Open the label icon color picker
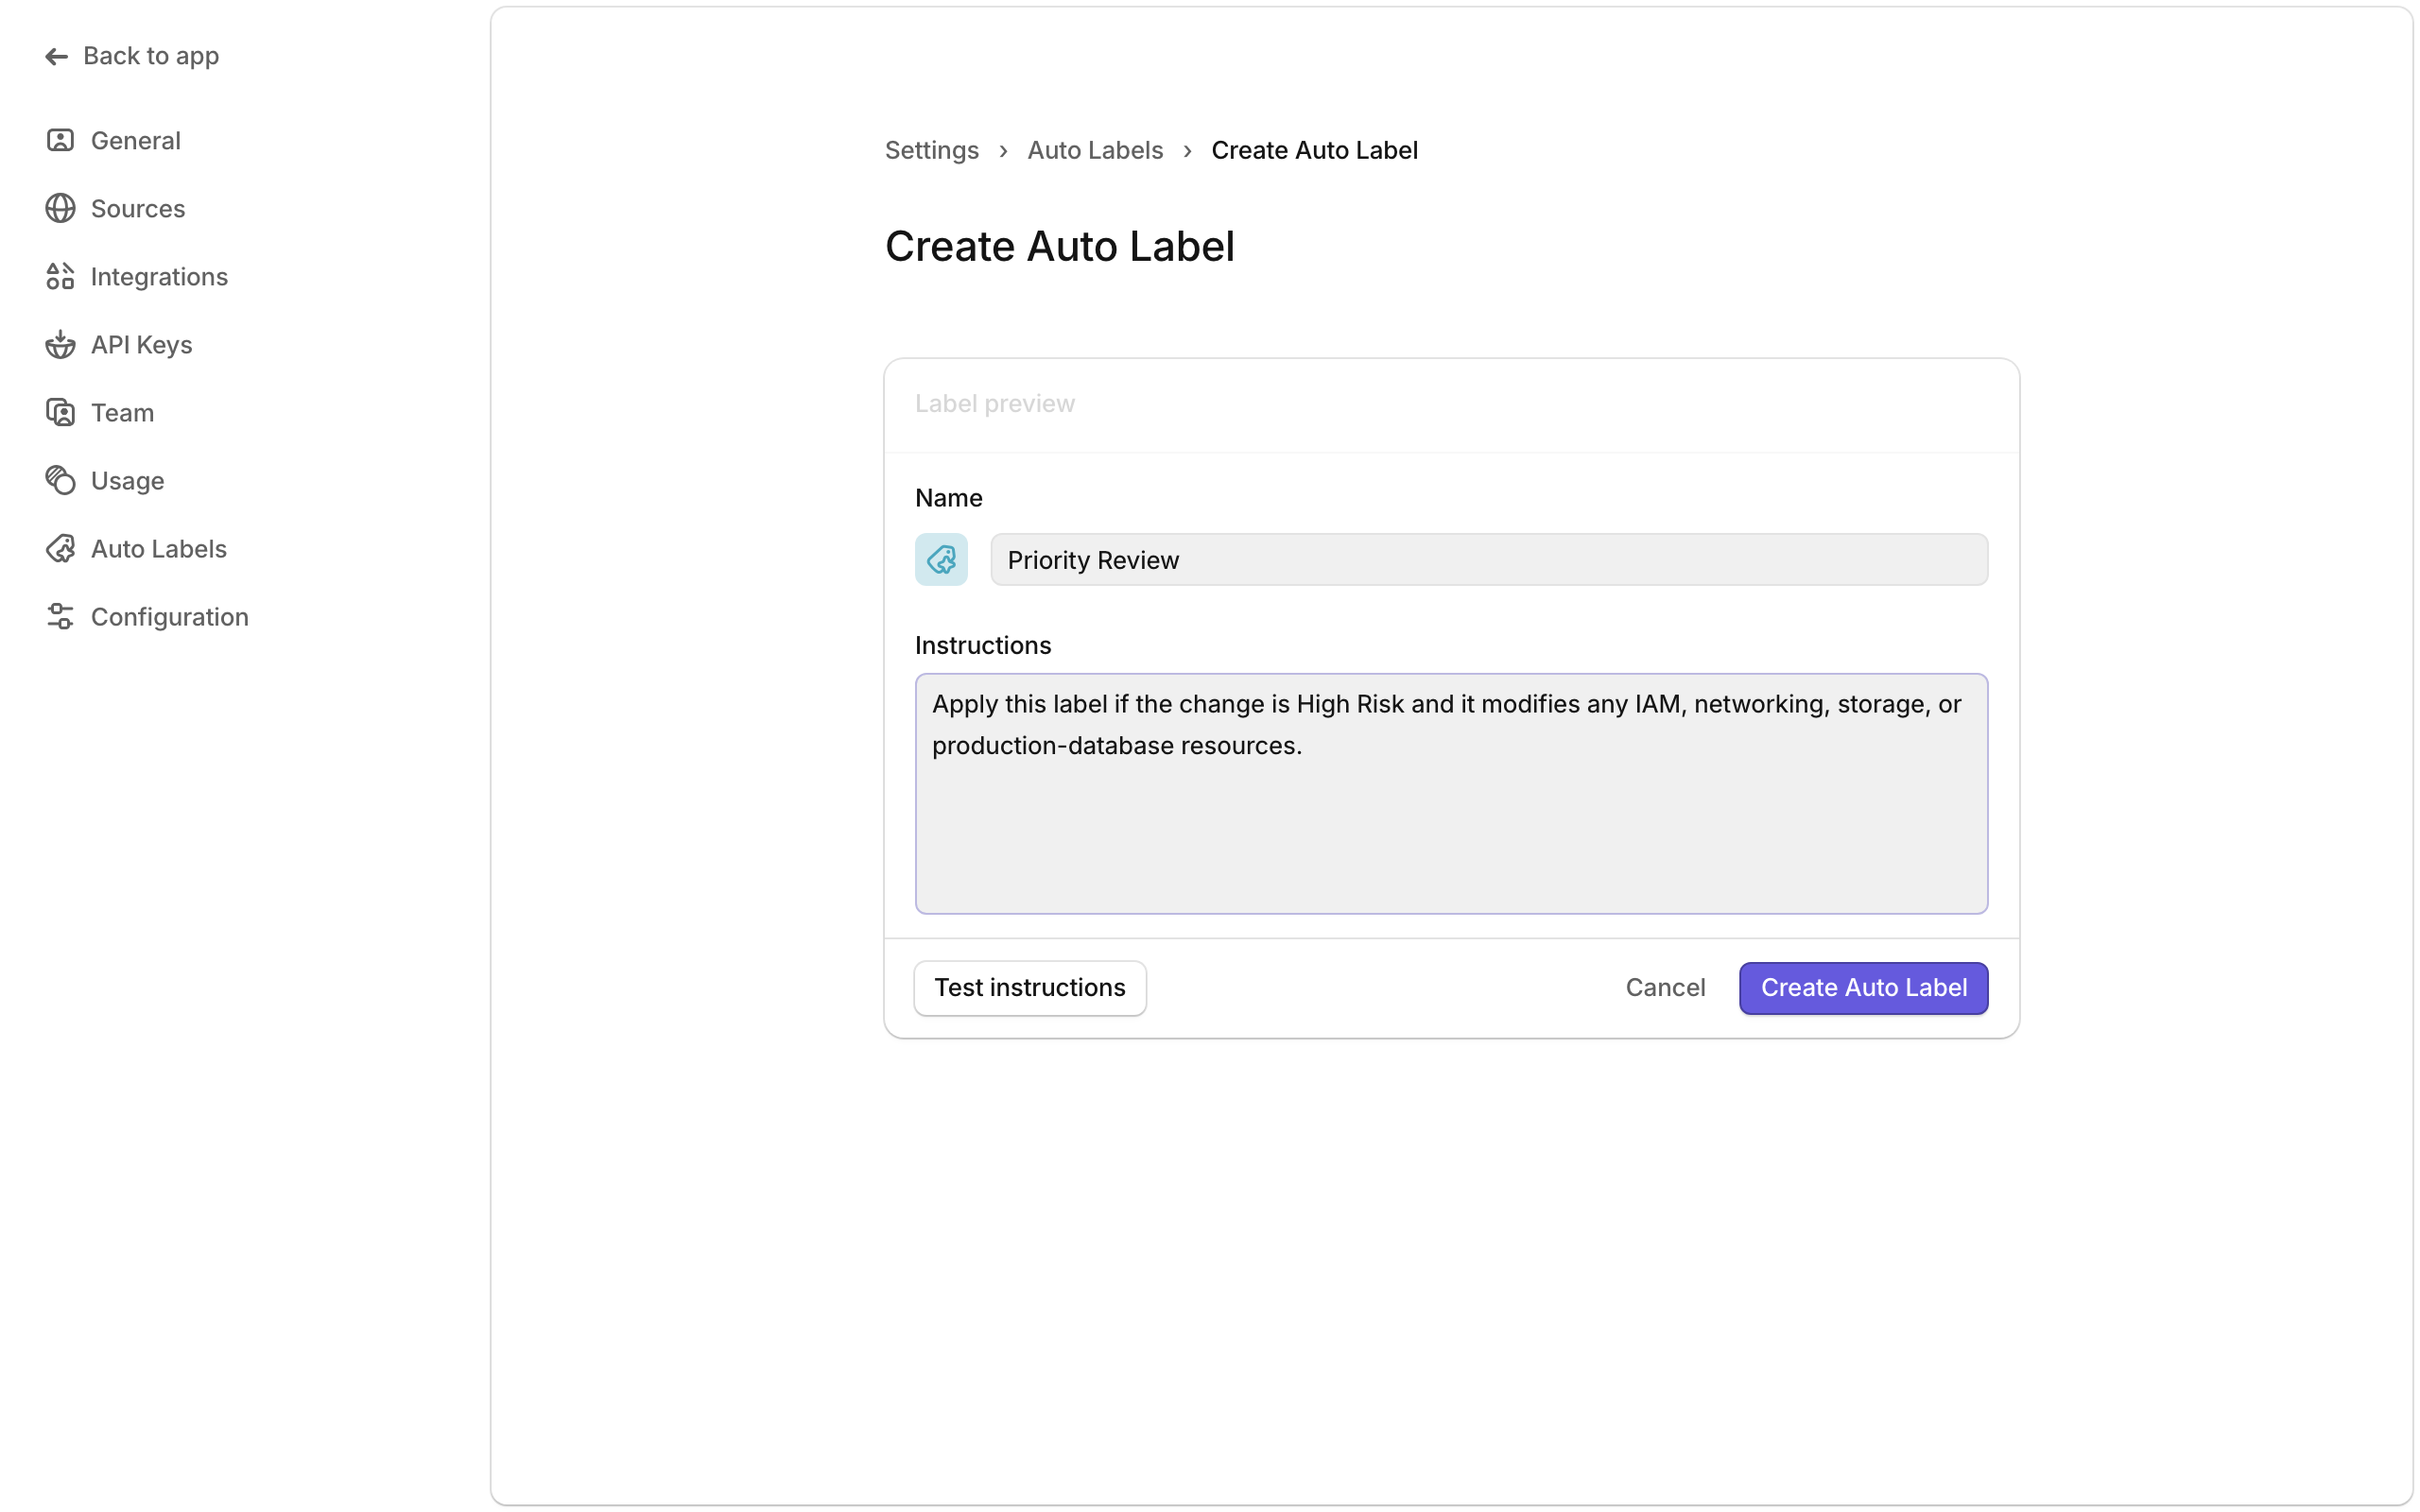Viewport: 2420px width, 1512px height. (940, 560)
